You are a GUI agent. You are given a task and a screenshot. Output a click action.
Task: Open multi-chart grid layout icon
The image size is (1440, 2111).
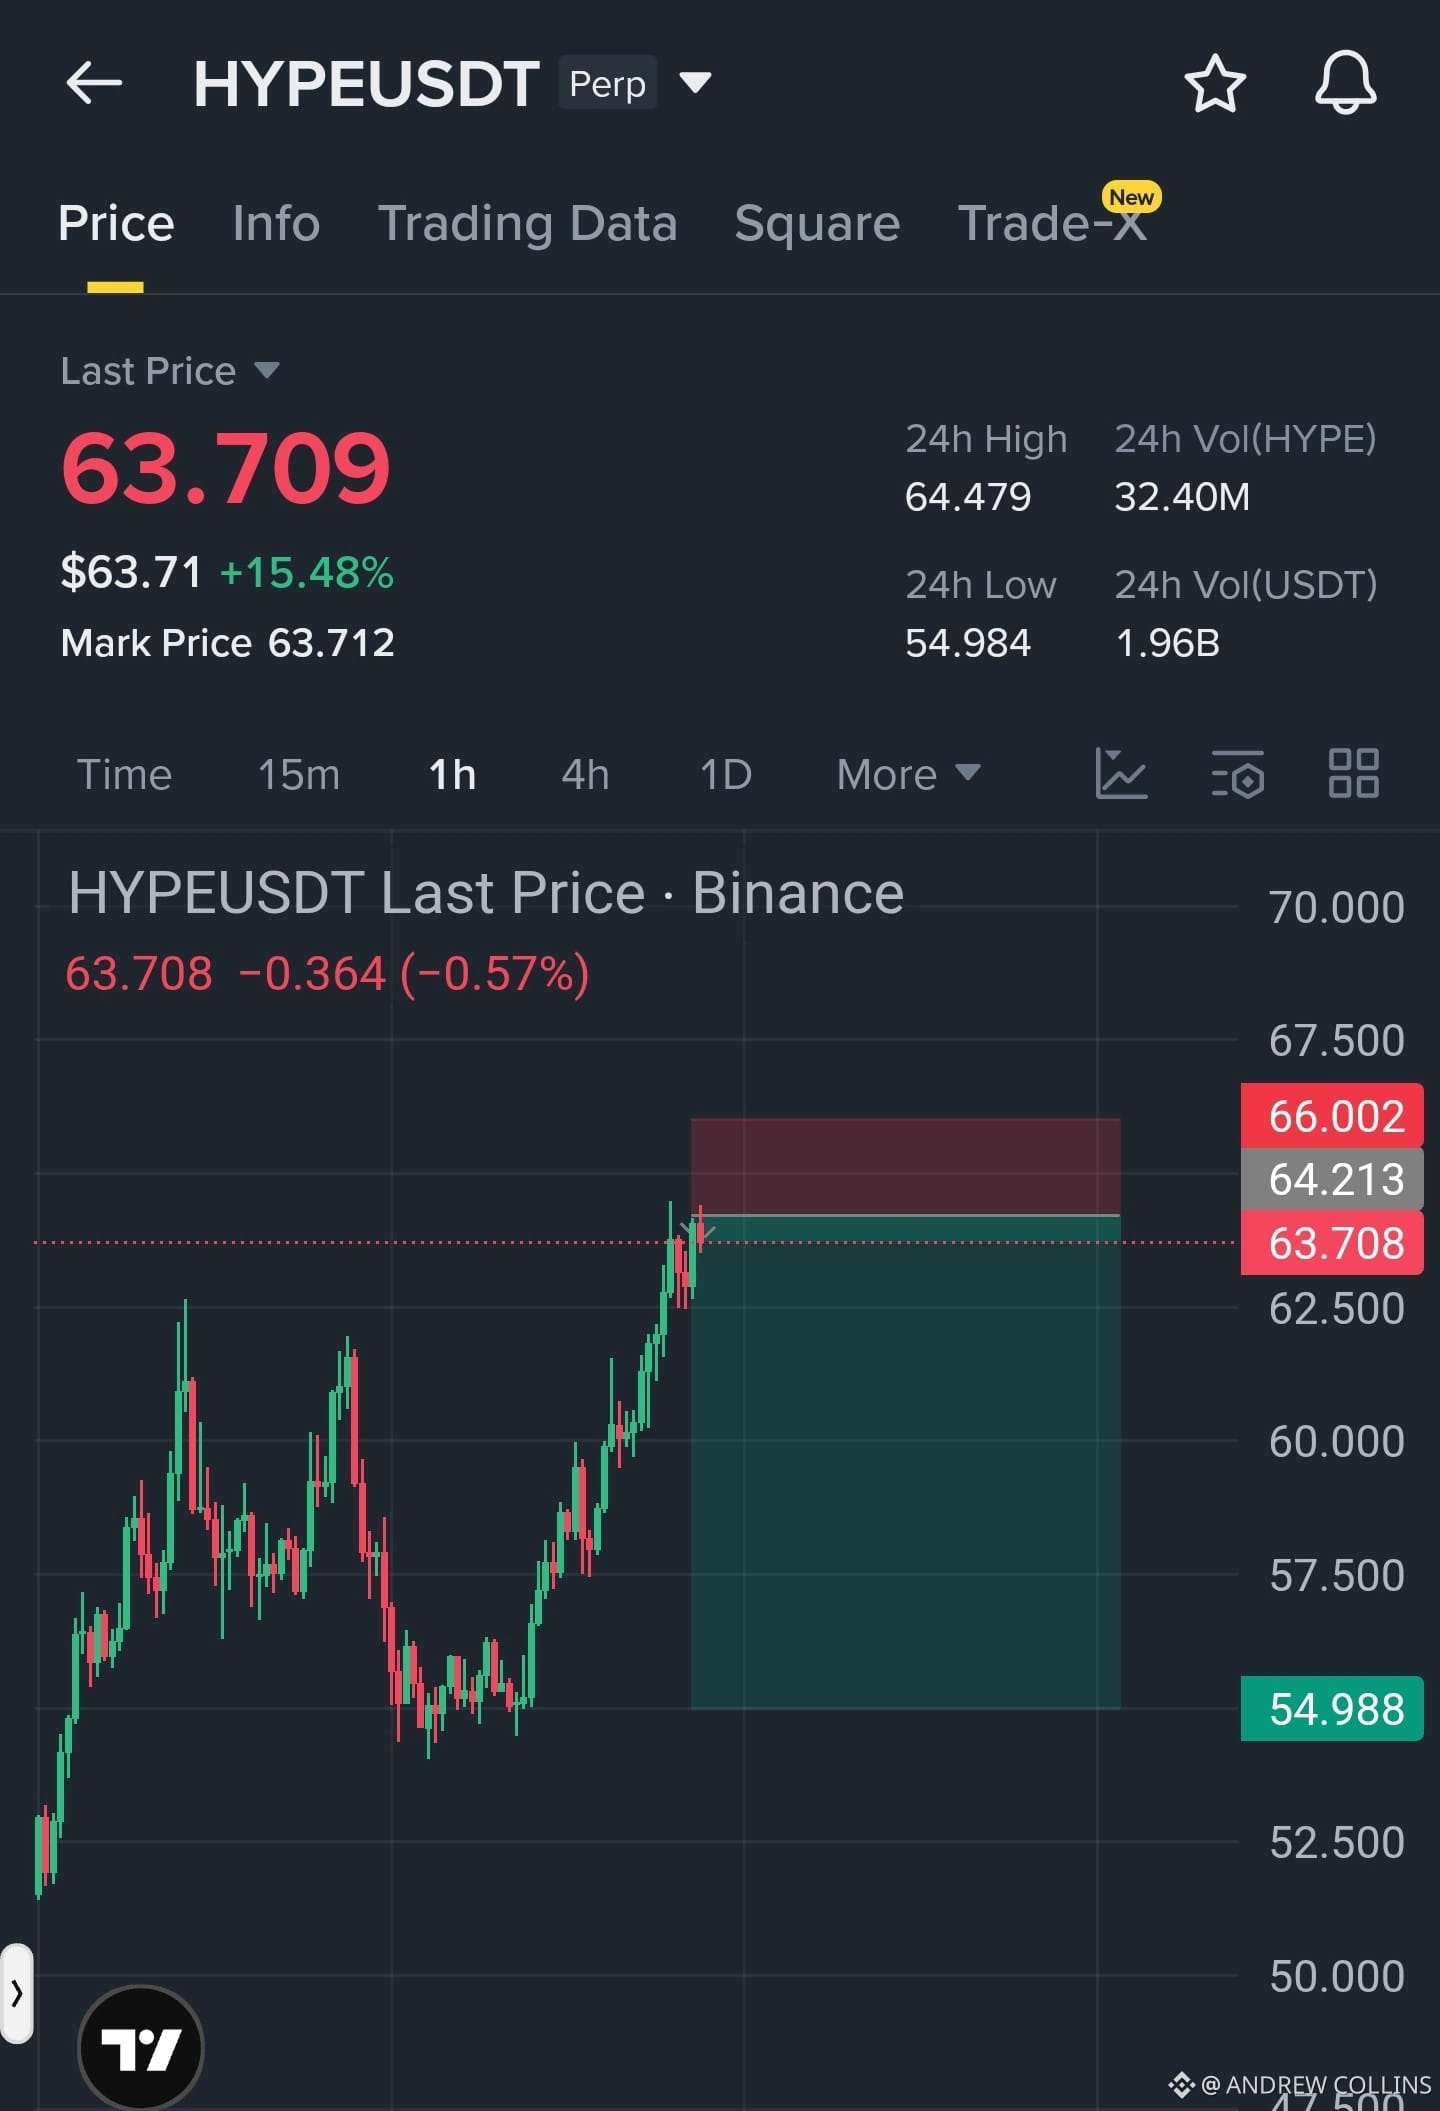[x=1353, y=774]
